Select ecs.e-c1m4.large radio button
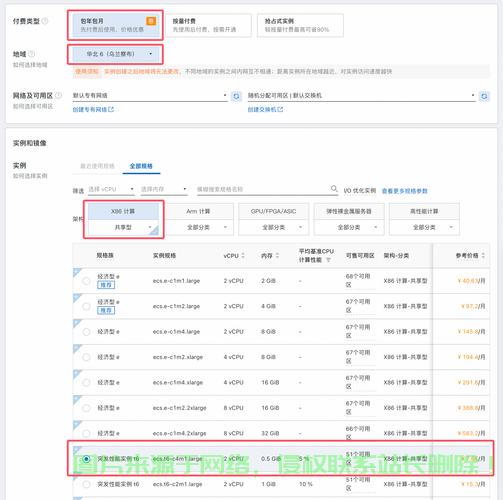The width and height of the screenshot is (503, 500). click(x=86, y=332)
